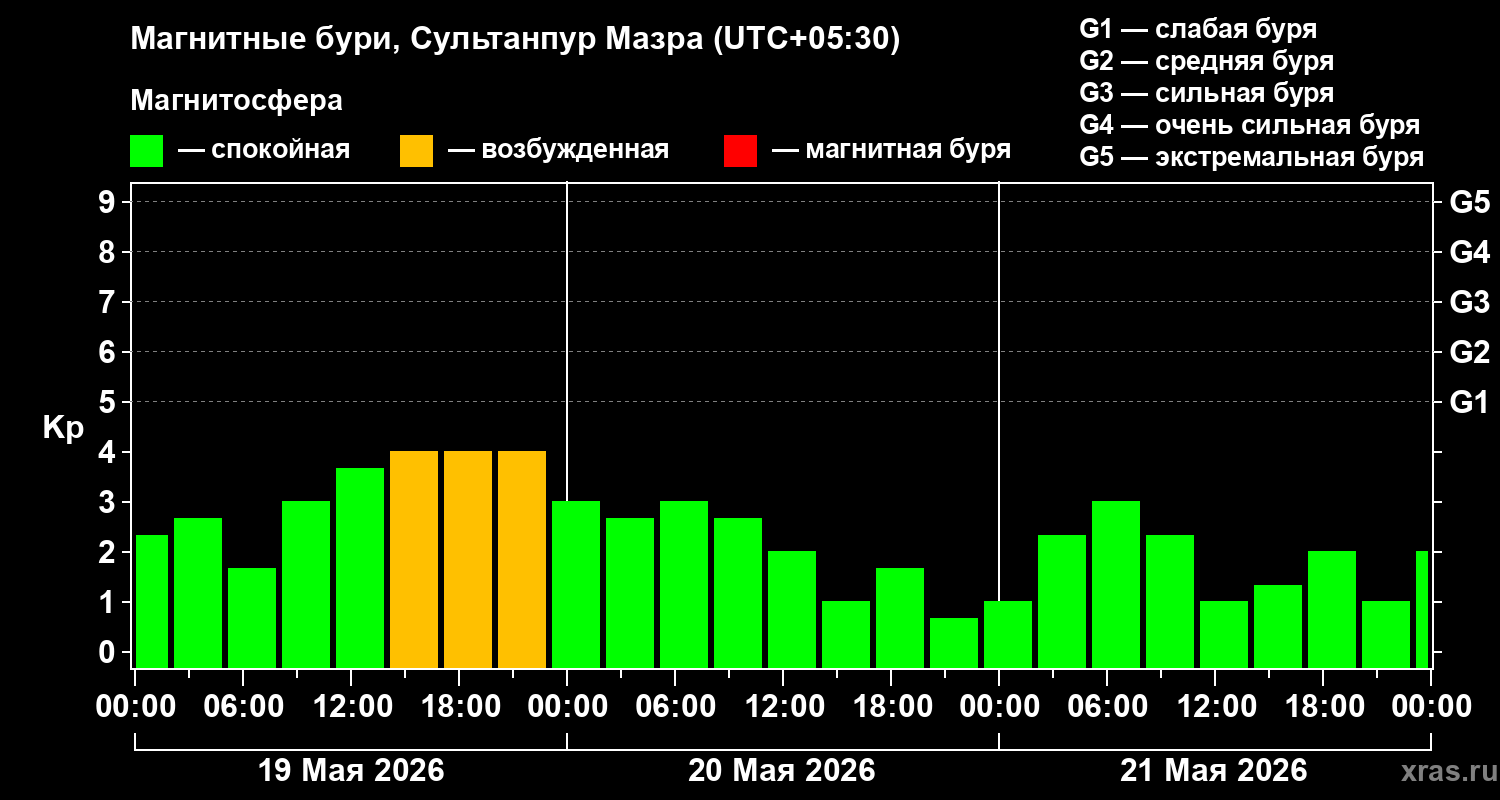Click the green bar above 18:00 on 21 May

coord(1332,609)
